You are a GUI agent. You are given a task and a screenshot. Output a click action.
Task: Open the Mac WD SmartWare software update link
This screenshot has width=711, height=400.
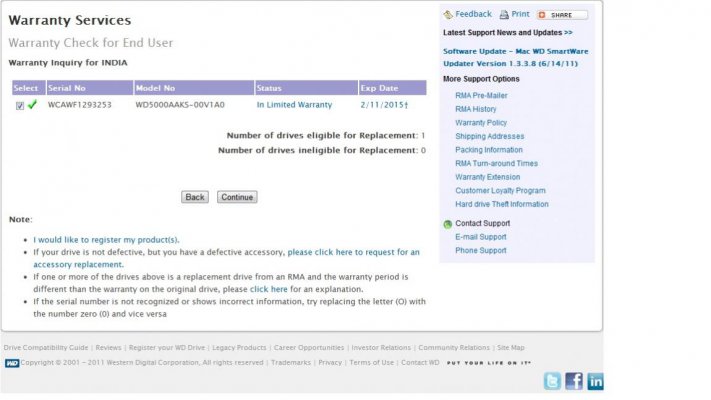click(x=516, y=58)
